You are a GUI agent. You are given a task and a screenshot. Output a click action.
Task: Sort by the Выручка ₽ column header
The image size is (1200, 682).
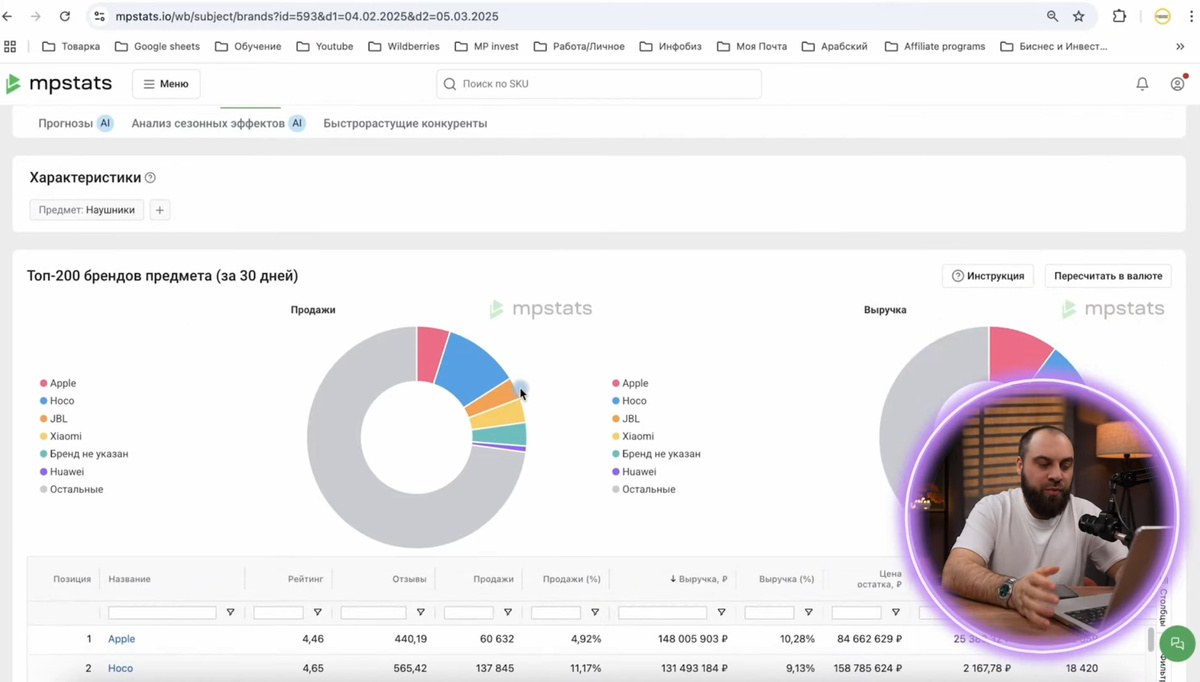pos(698,579)
